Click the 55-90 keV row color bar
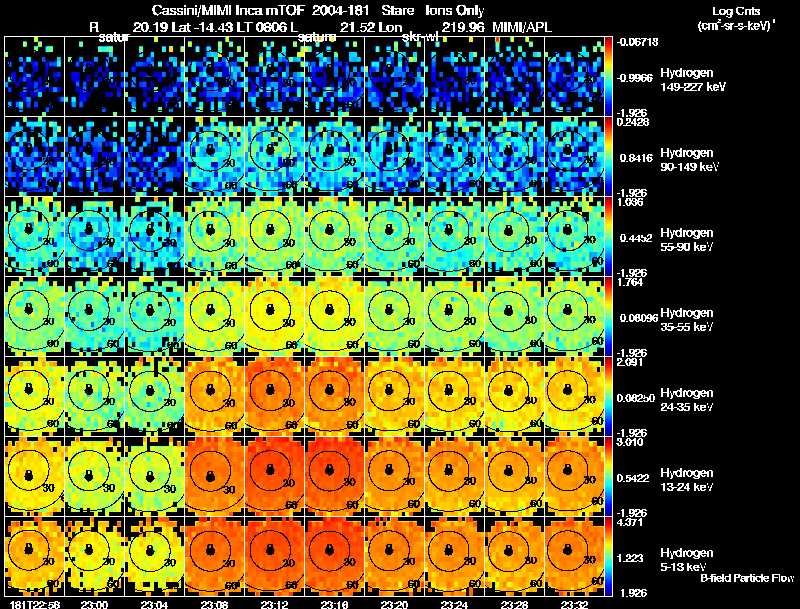Viewport: 800px width, 609px height. [608, 236]
